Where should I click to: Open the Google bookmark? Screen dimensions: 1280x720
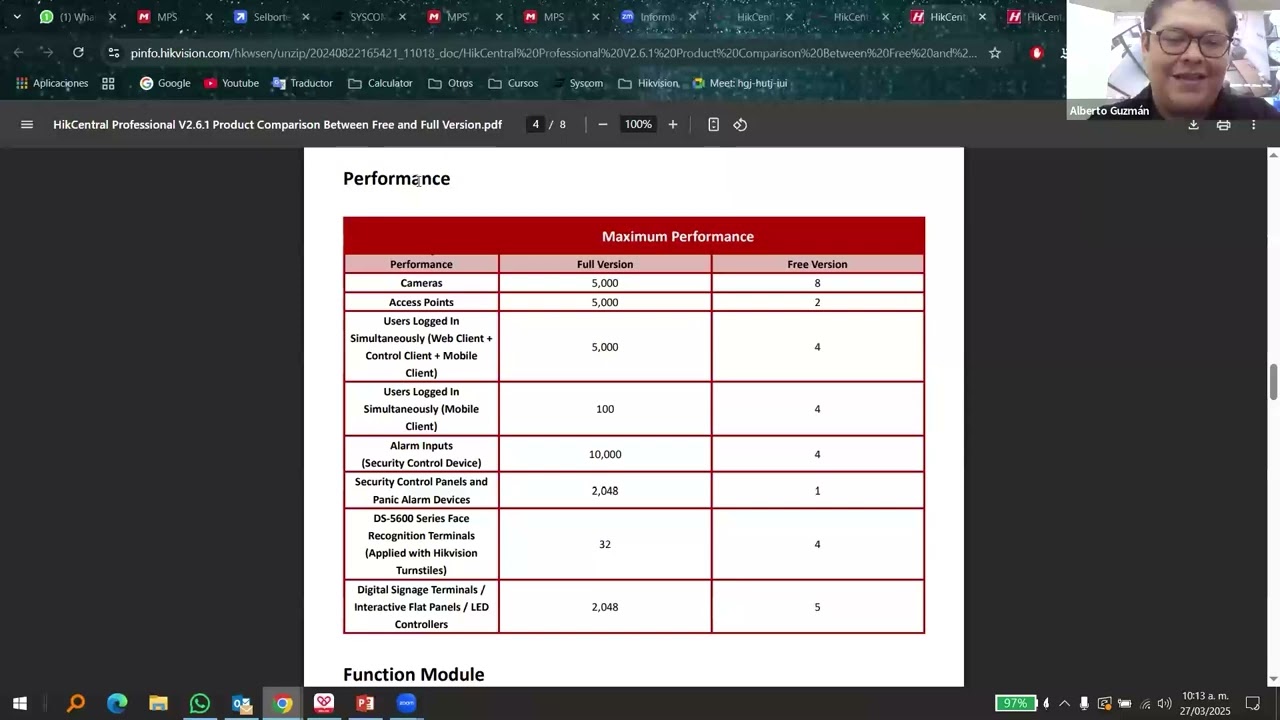point(165,83)
